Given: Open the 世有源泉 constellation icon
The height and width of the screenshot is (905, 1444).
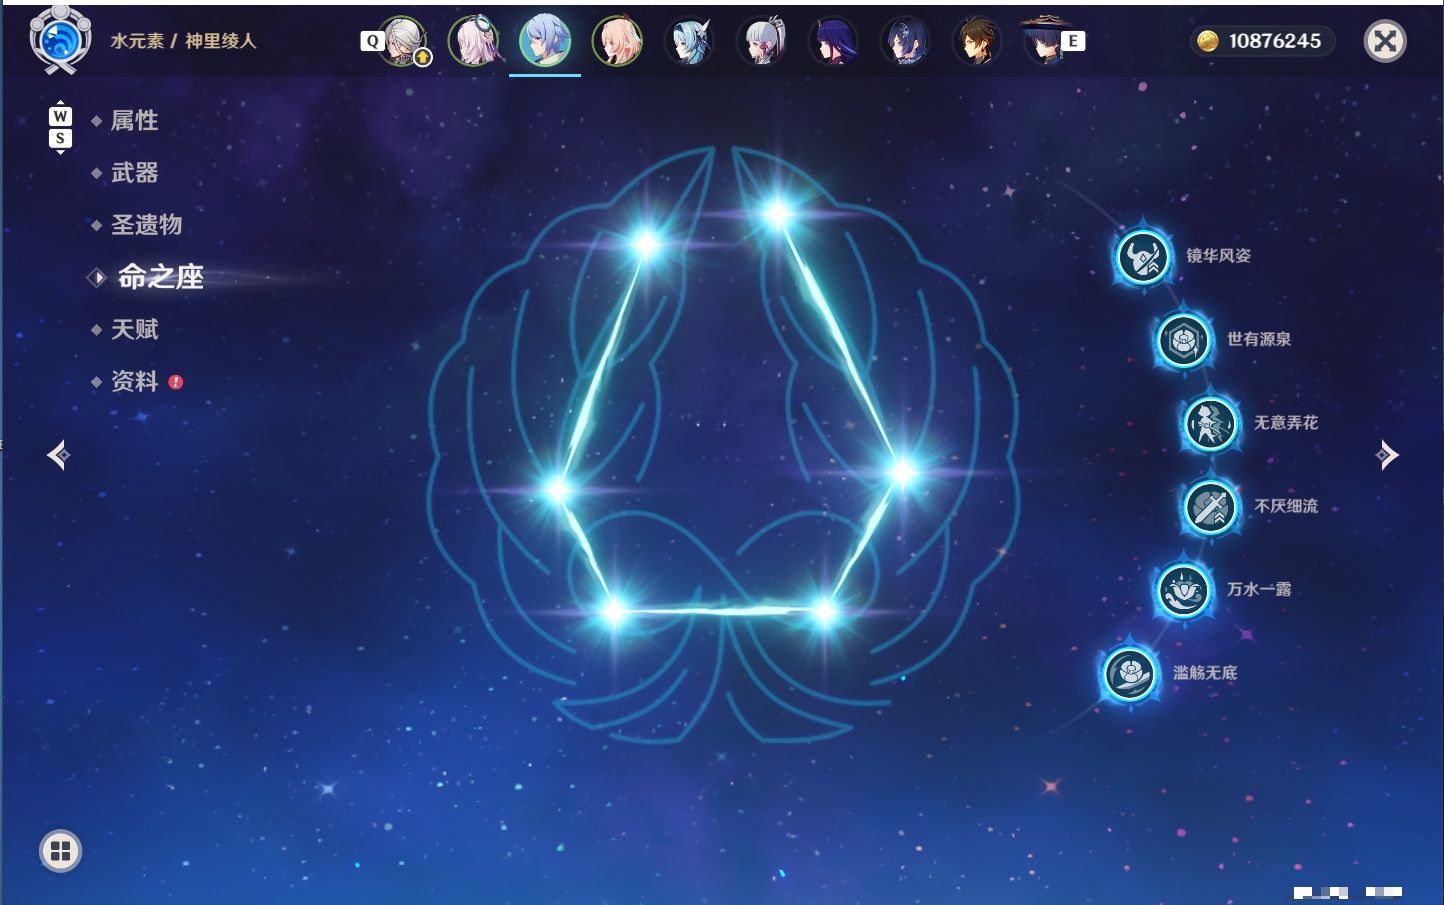Looking at the screenshot, I should (x=1183, y=340).
